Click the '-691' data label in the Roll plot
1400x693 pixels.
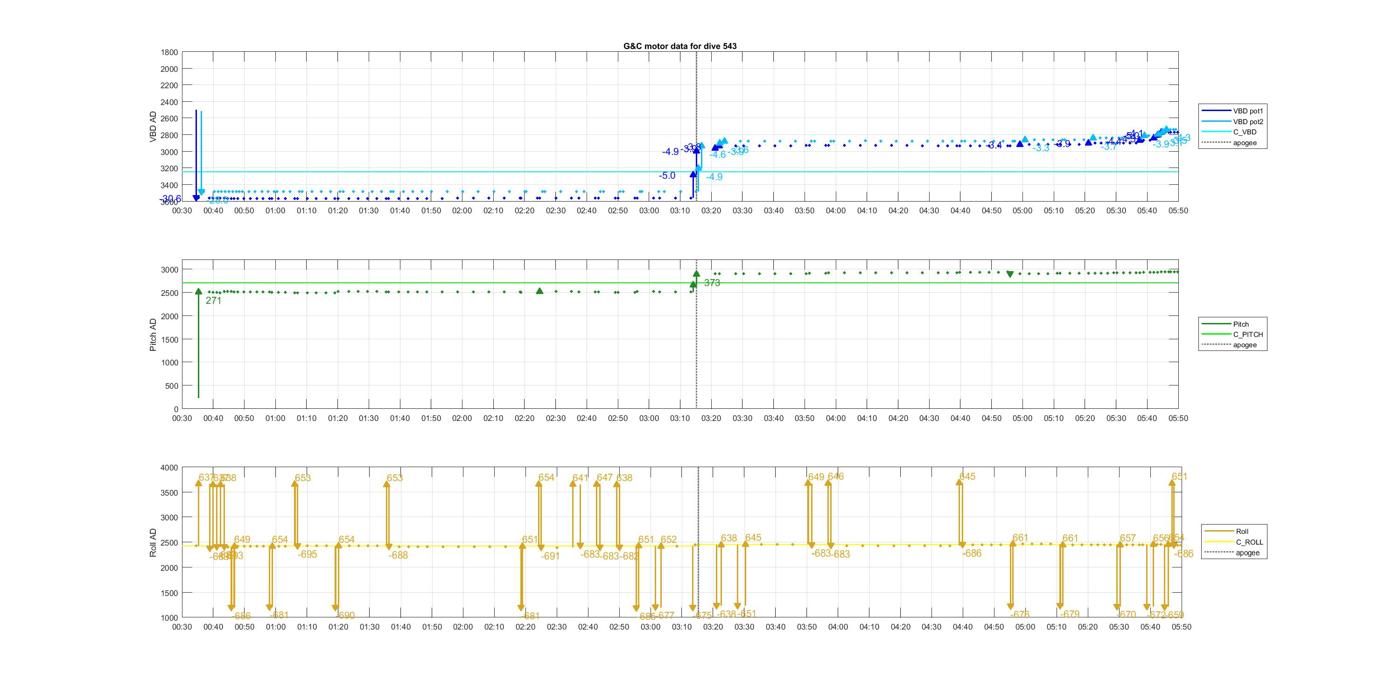point(550,556)
